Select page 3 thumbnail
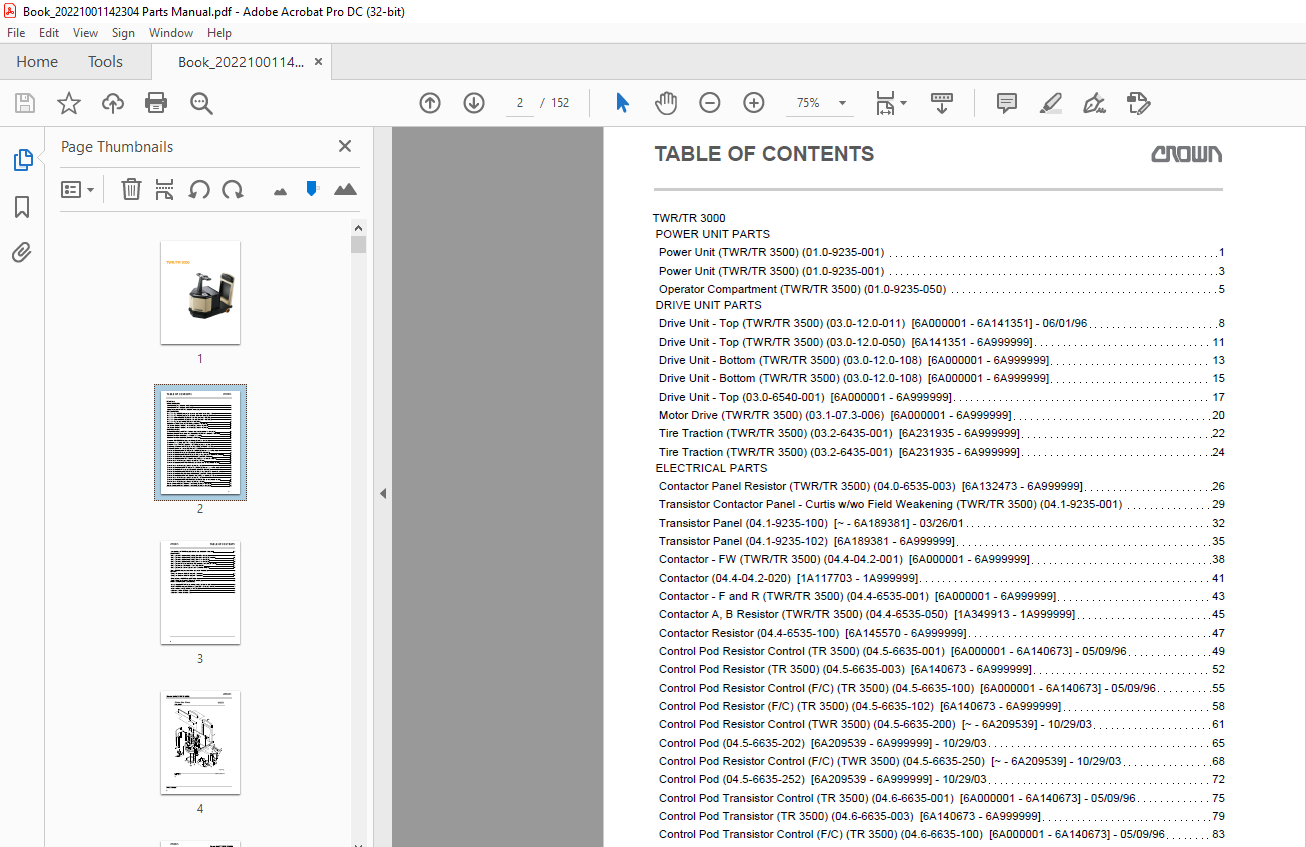1306x847 pixels. coord(200,593)
